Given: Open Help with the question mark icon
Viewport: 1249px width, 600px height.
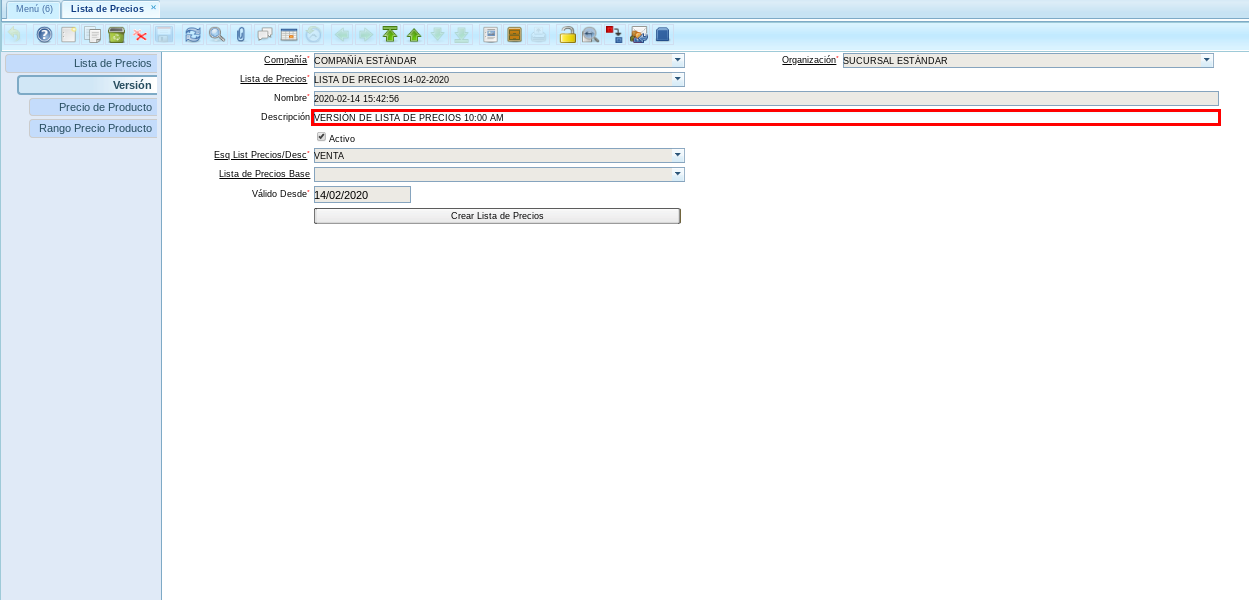Looking at the screenshot, I should (44, 34).
